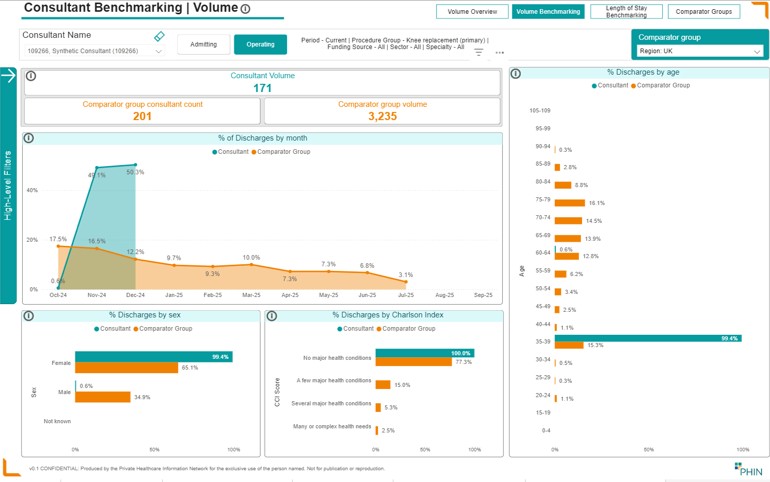Select the Operating view button
The width and height of the screenshot is (770, 482).
[x=260, y=45]
